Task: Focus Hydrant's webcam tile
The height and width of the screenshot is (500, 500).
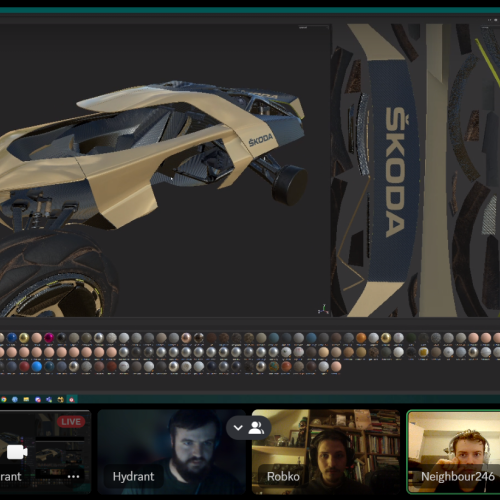Action: 172,452
